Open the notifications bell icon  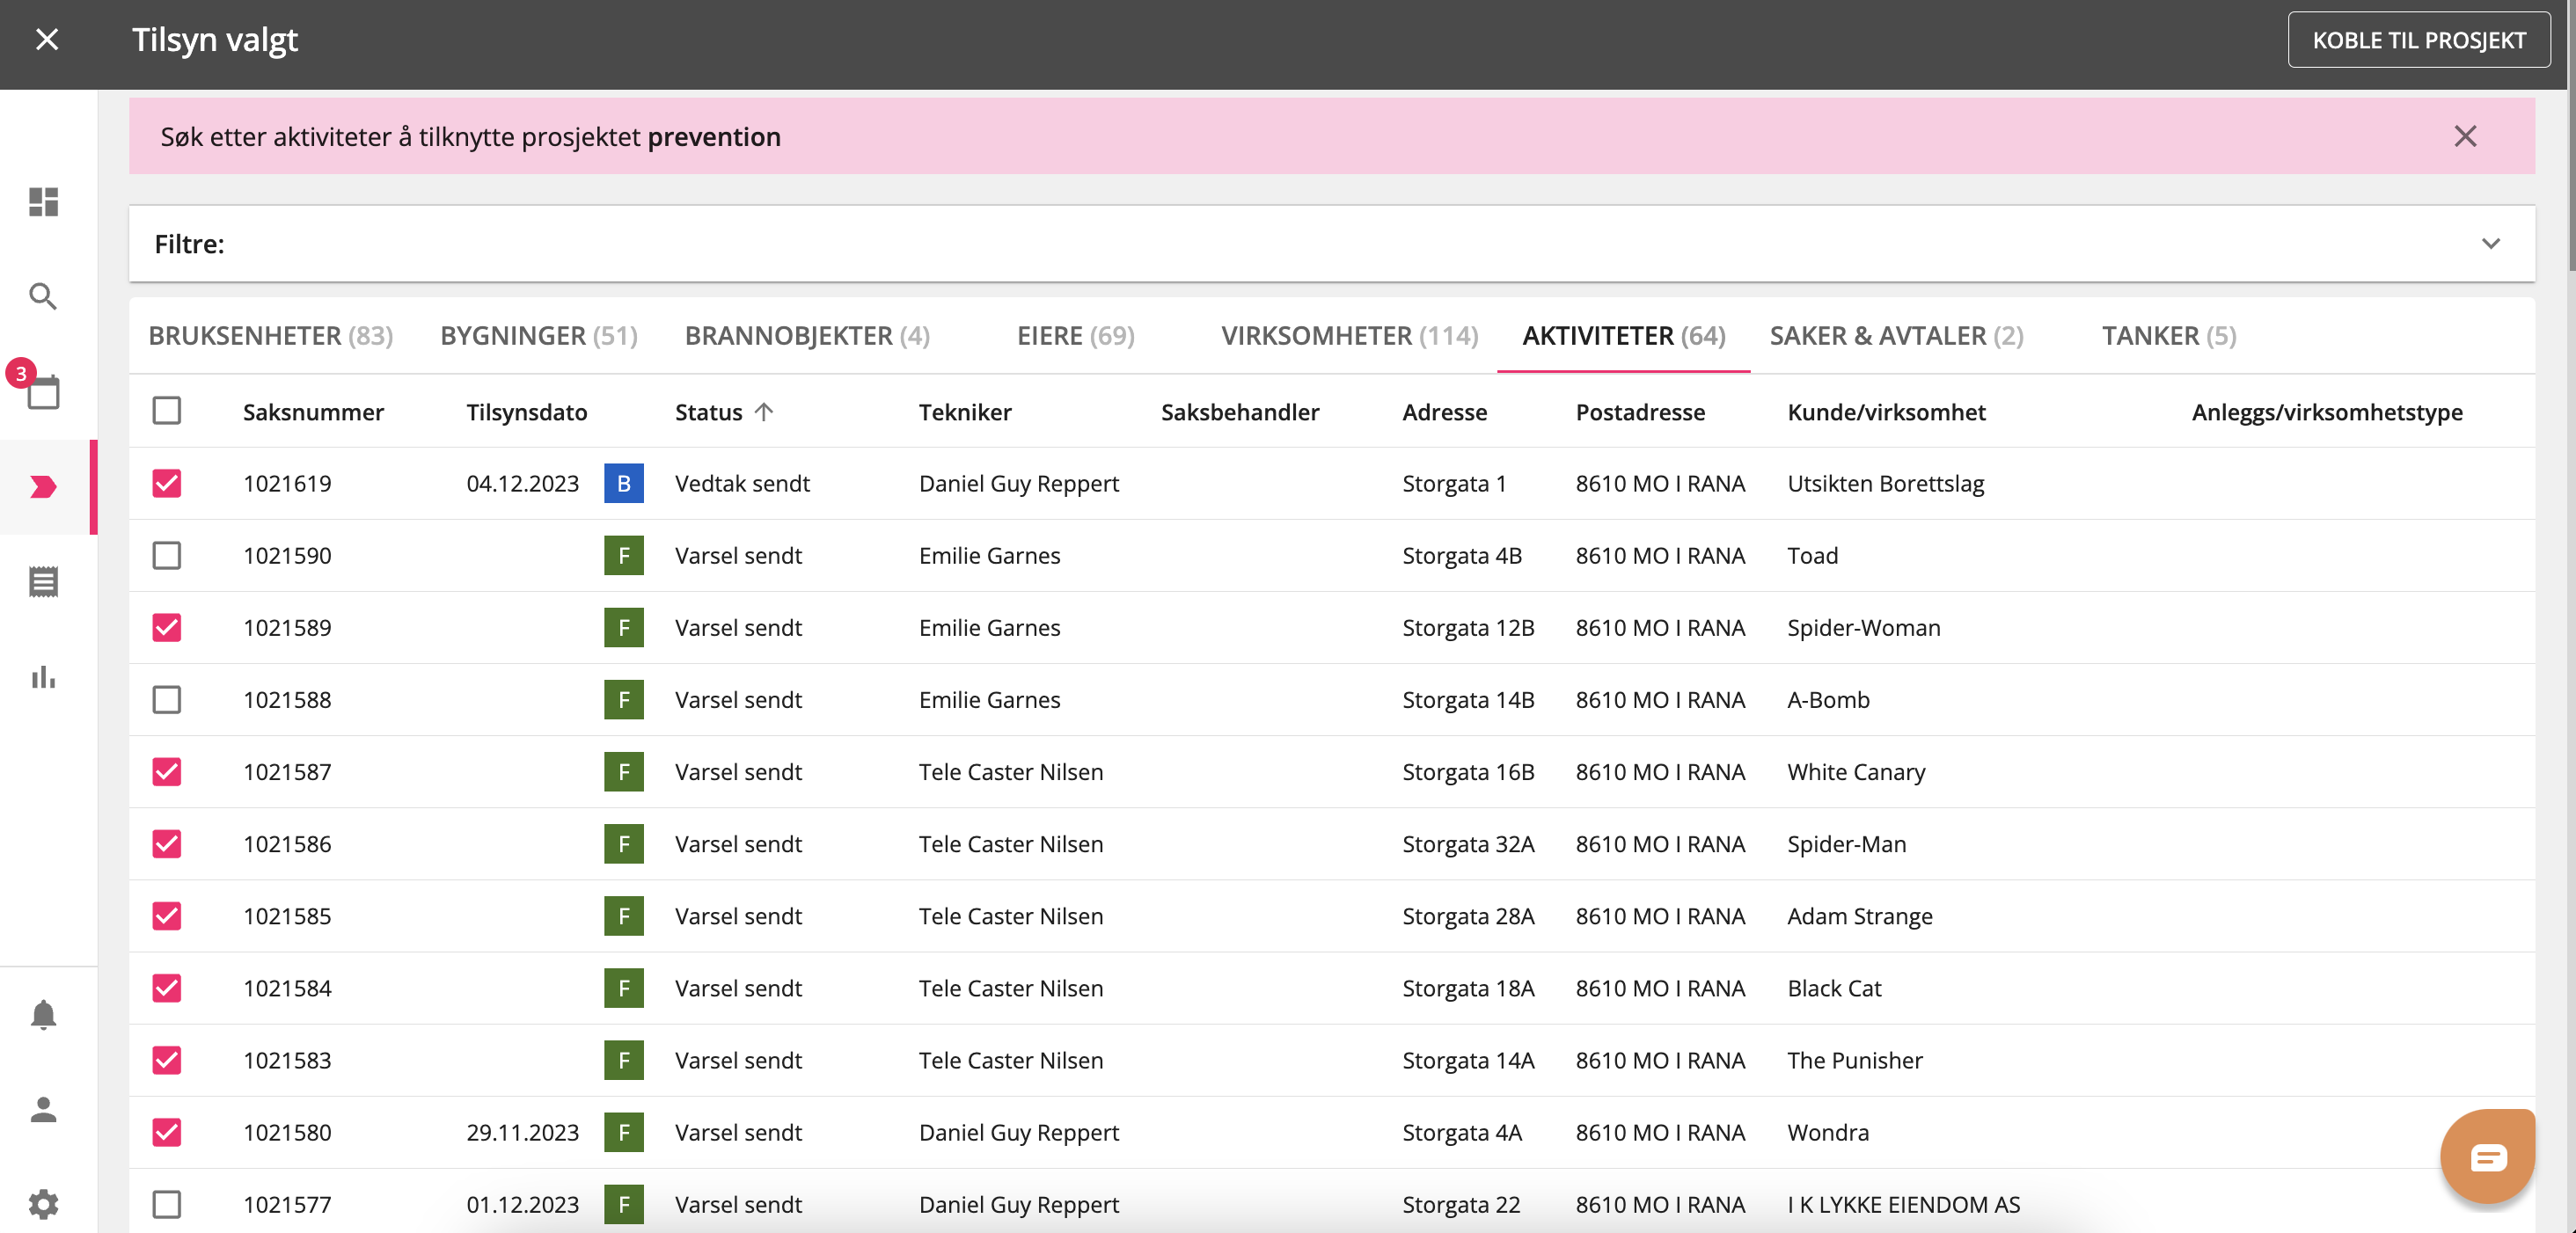pyautogui.click(x=43, y=1014)
